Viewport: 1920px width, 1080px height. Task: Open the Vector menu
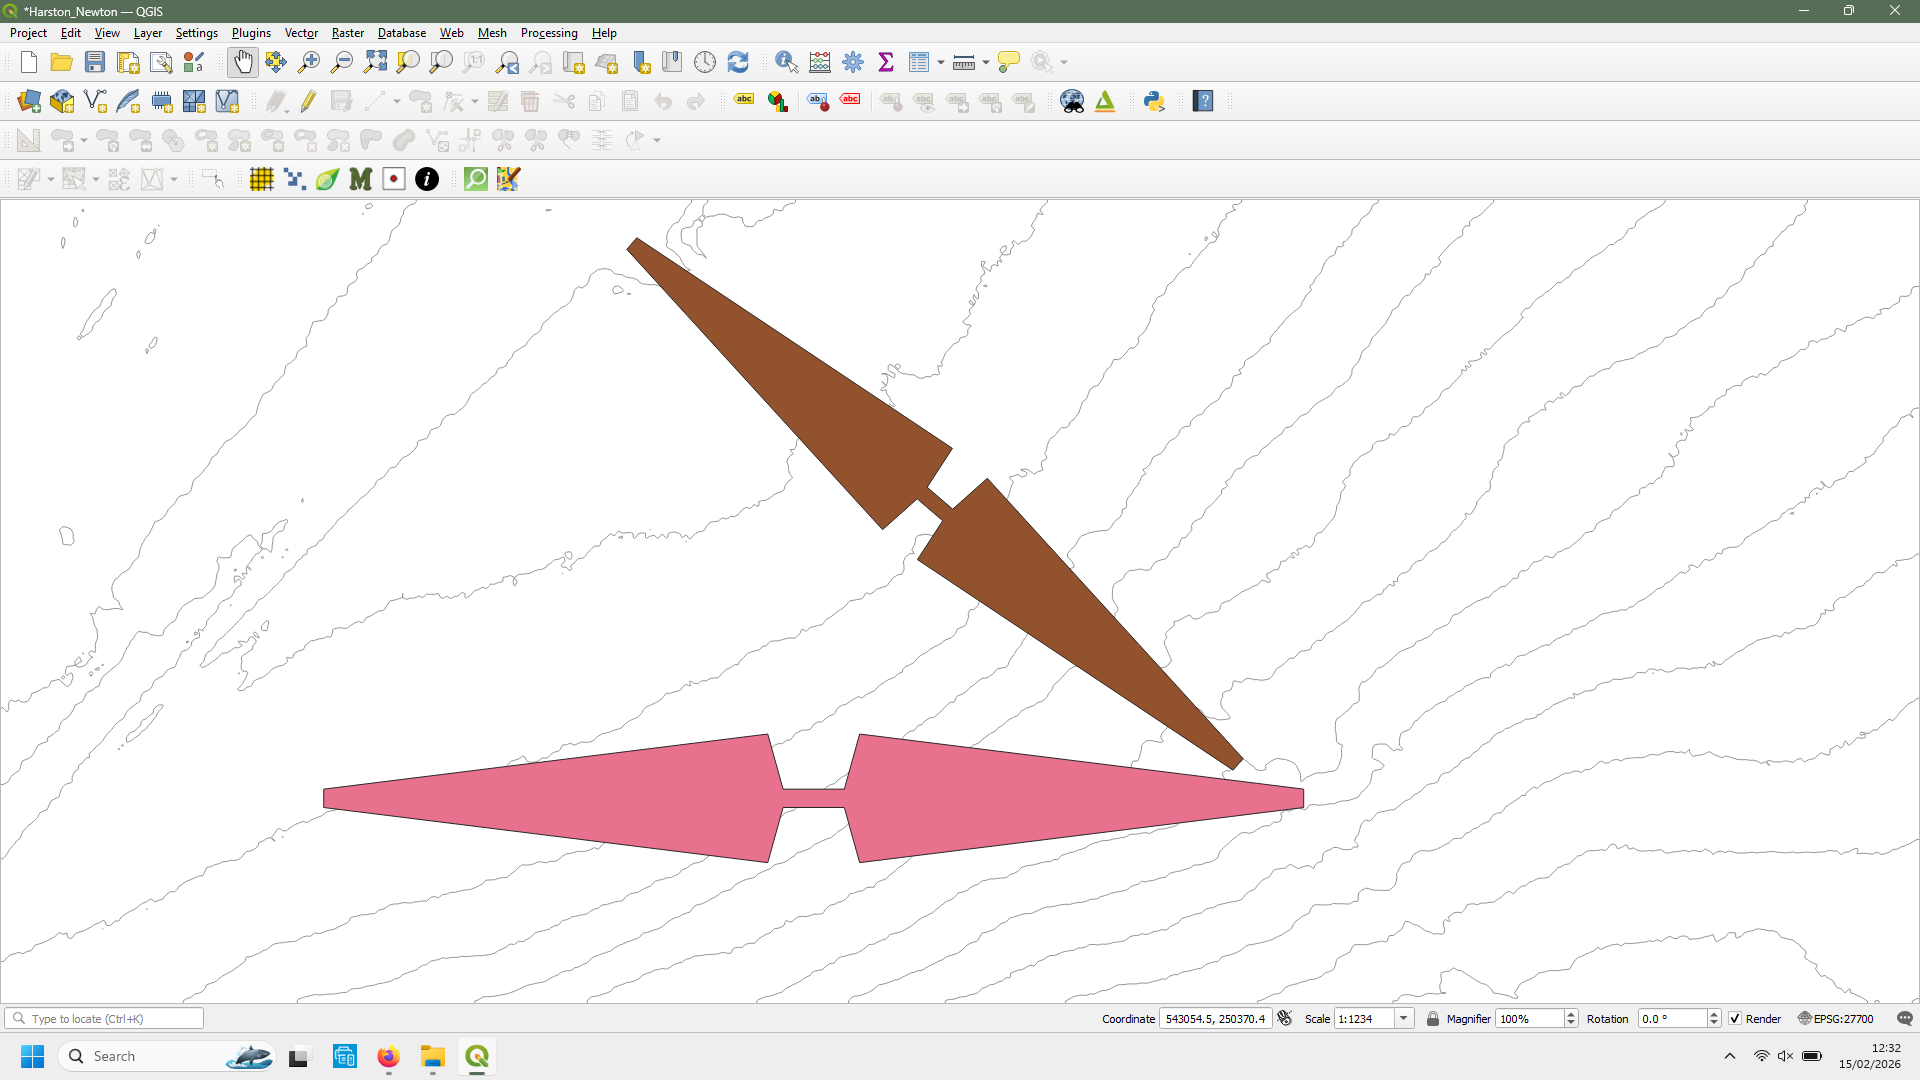coord(301,33)
